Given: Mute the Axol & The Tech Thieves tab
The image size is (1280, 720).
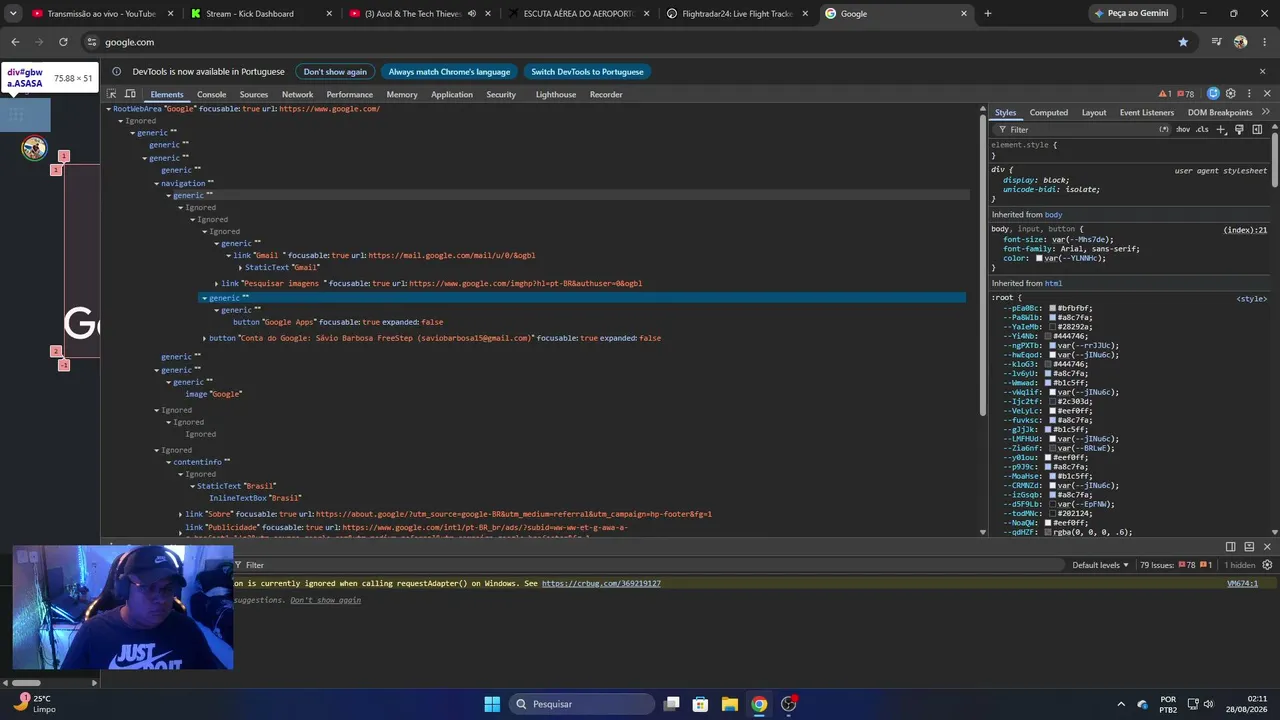Looking at the screenshot, I should click(x=472, y=14).
